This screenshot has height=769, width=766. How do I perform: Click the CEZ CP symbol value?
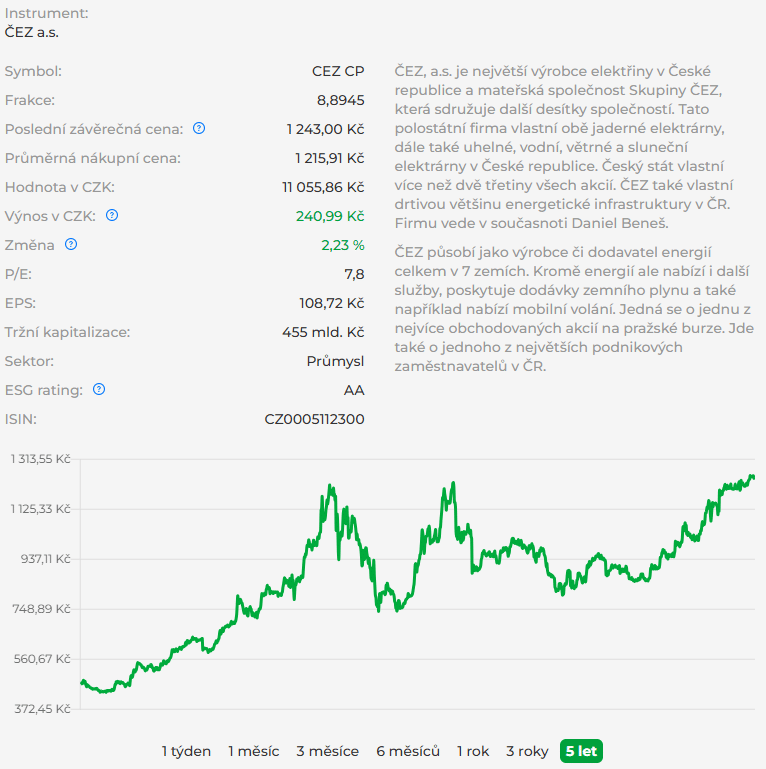click(338, 72)
